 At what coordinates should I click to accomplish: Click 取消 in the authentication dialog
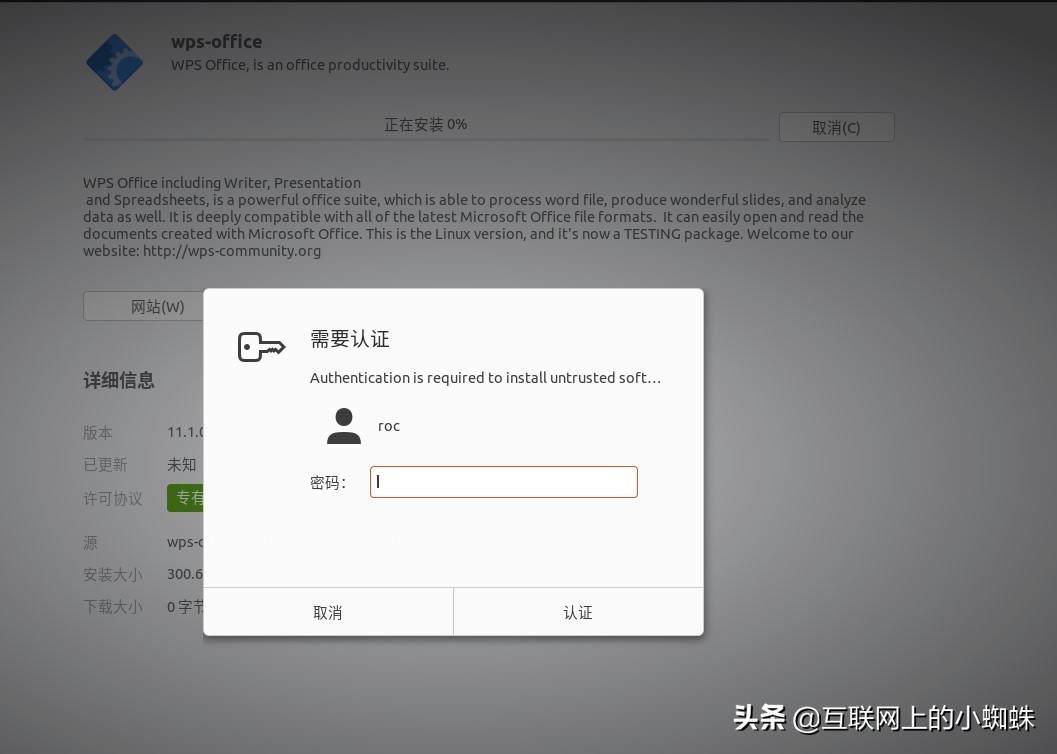tap(328, 612)
